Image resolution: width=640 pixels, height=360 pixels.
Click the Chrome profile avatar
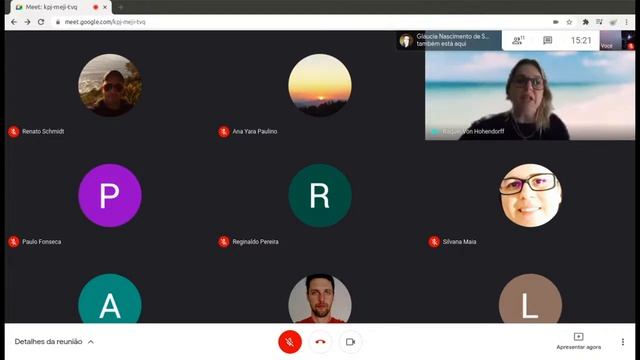[613, 22]
